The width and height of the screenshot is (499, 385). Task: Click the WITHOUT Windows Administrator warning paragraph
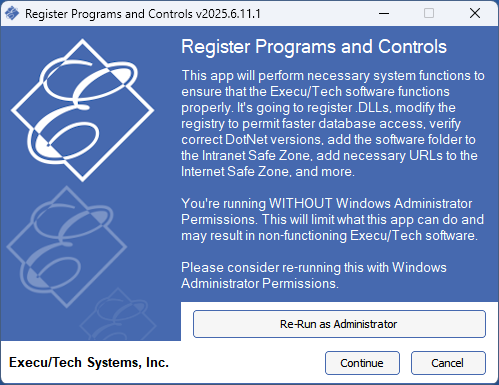(332, 219)
